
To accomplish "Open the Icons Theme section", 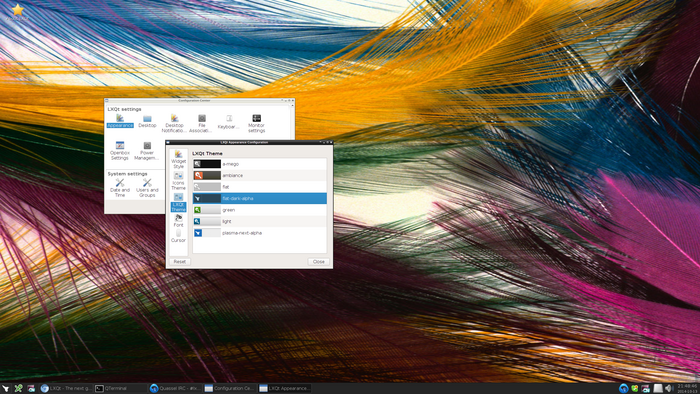I will pos(178,181).
